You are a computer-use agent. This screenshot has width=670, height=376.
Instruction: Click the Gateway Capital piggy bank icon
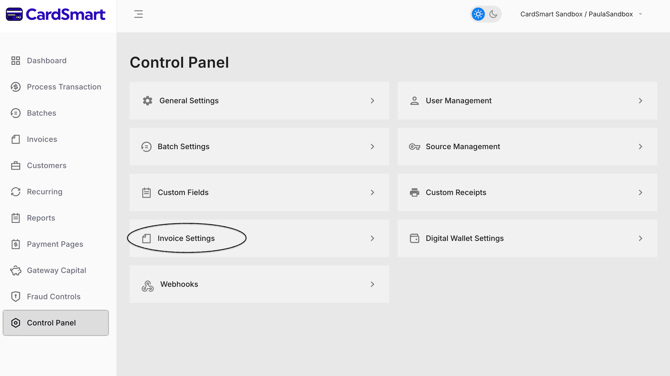pyautogui.click(x=16, y=270)
